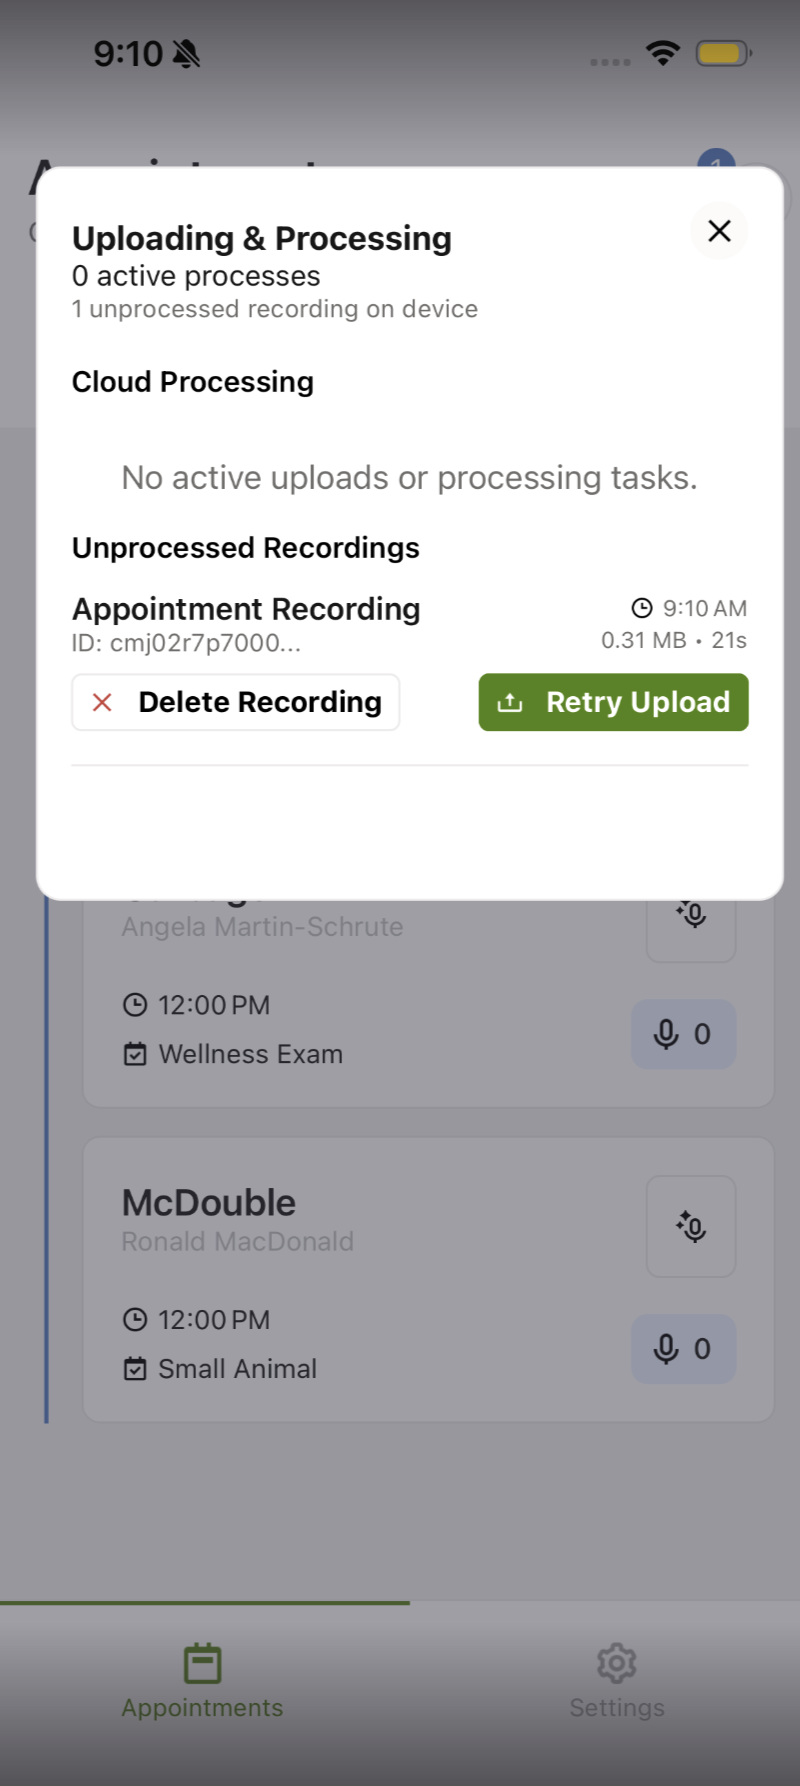Tap the sparkle microphone icon on McDouble card
This screenshot has width=800, height=1786.
tap(691, 1226)
